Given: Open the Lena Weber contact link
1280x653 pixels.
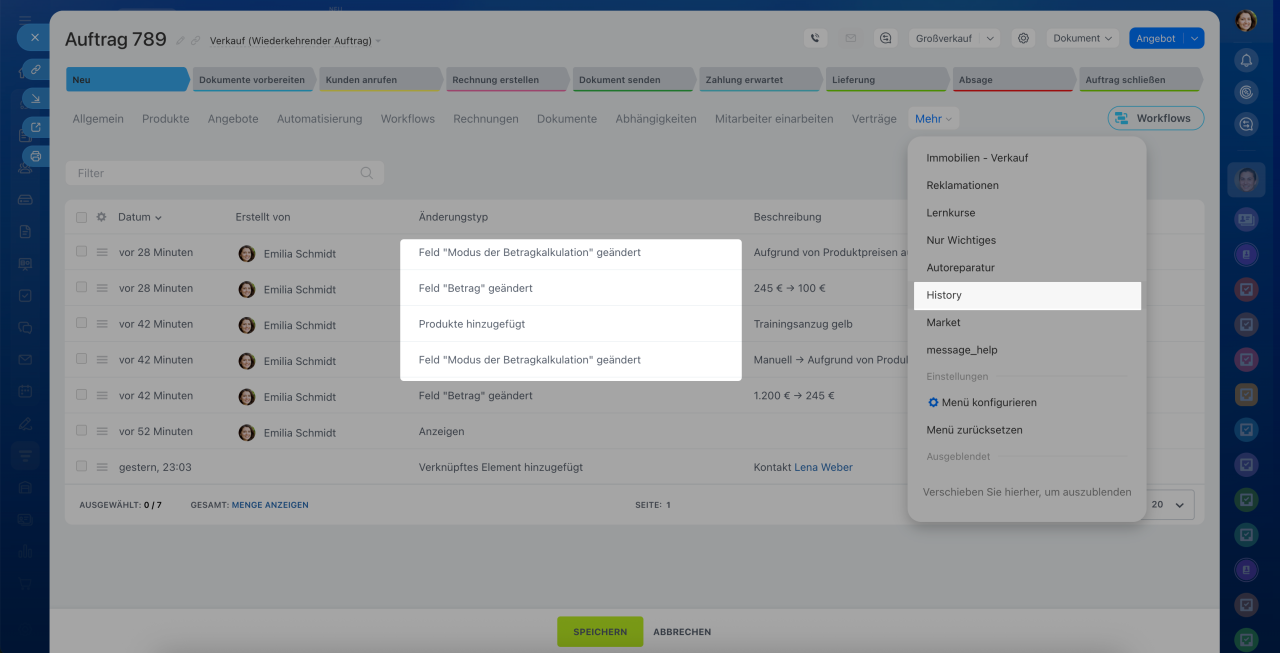Looking at the screenshot, I should tap(823, 467).
